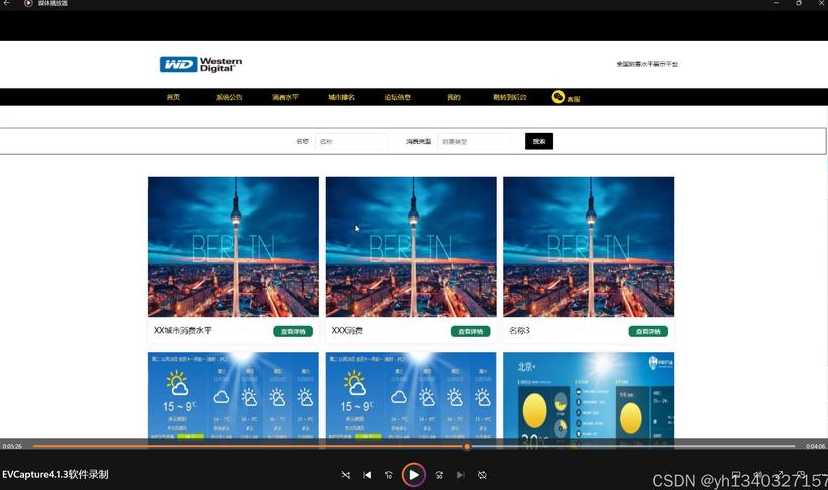The width and height of the screenshot is (828, 490).
Task: Open the 客服 chat icon in navbar
Action: coord(566,97)
